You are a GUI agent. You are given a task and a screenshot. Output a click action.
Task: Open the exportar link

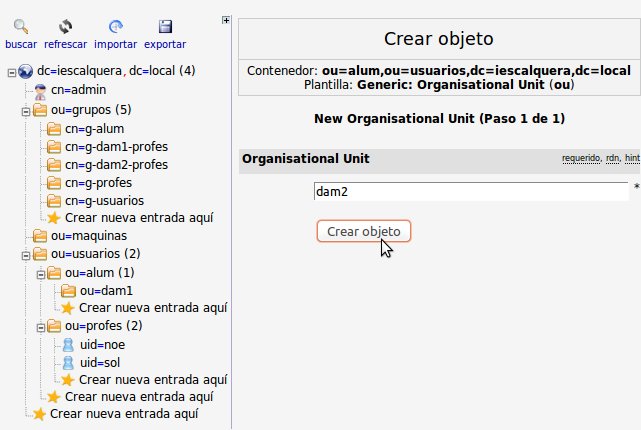165,44
